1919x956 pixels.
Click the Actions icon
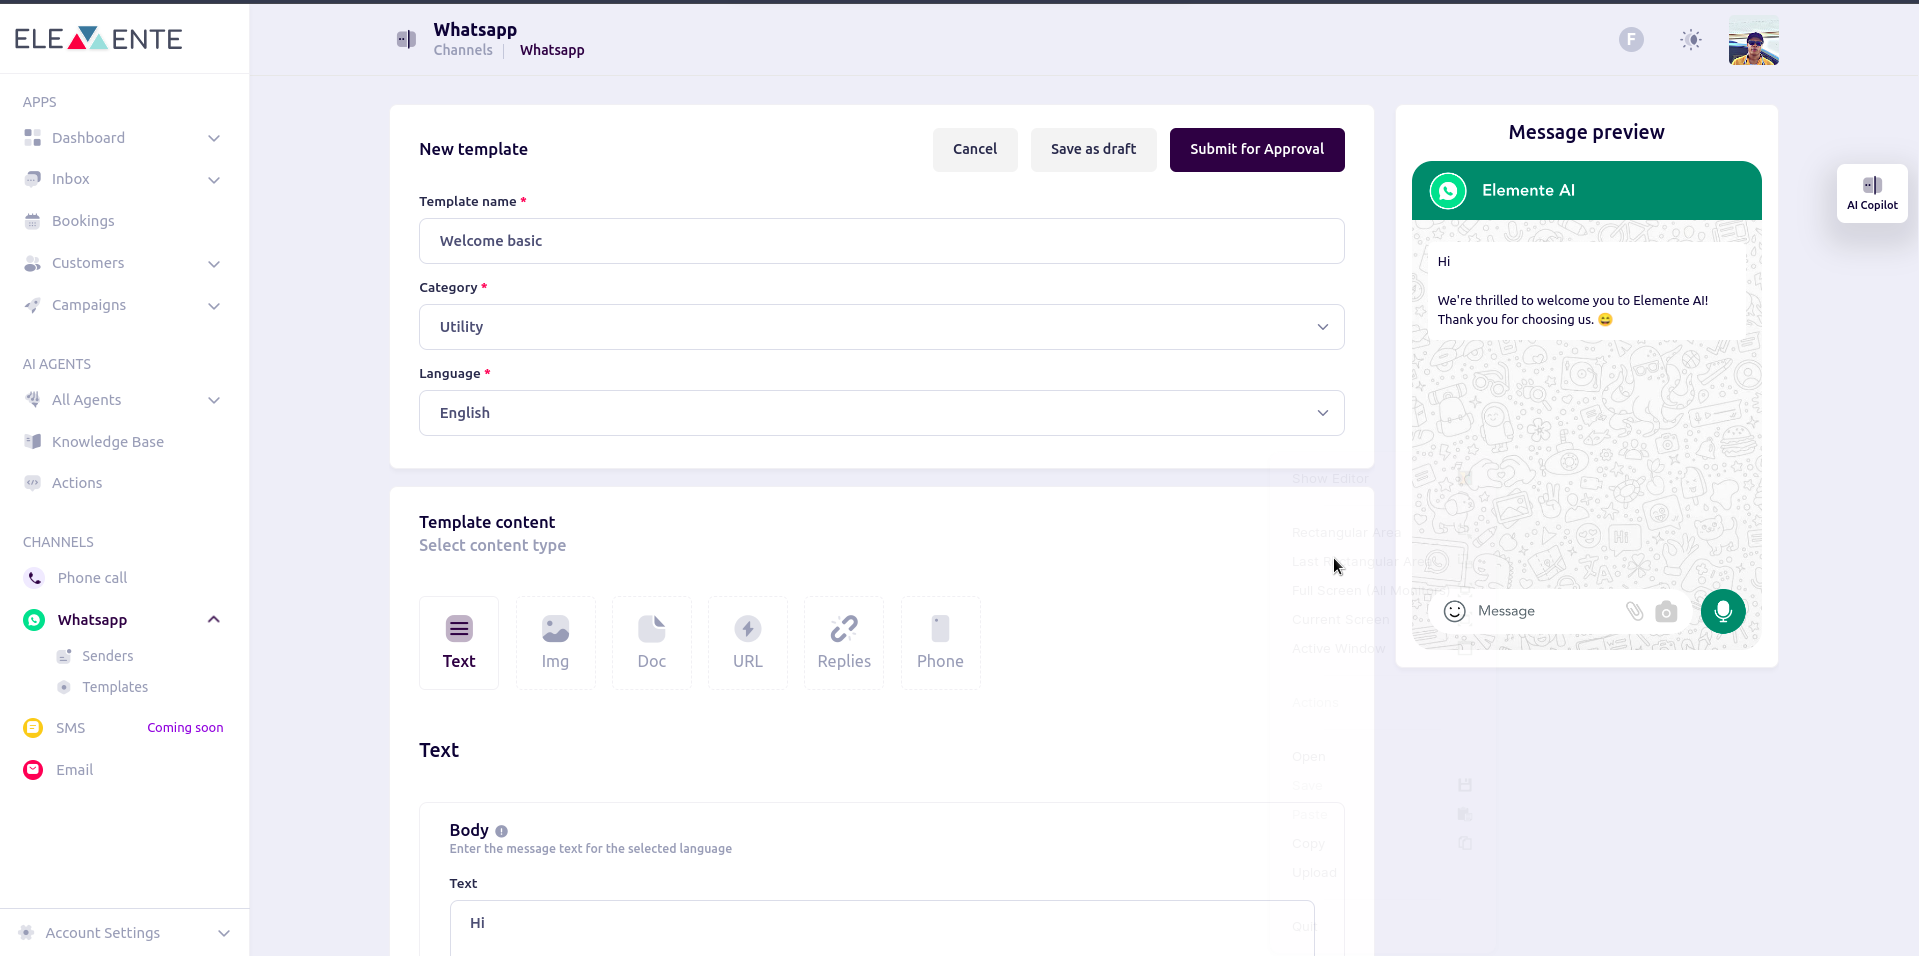(x=33, y=483)
